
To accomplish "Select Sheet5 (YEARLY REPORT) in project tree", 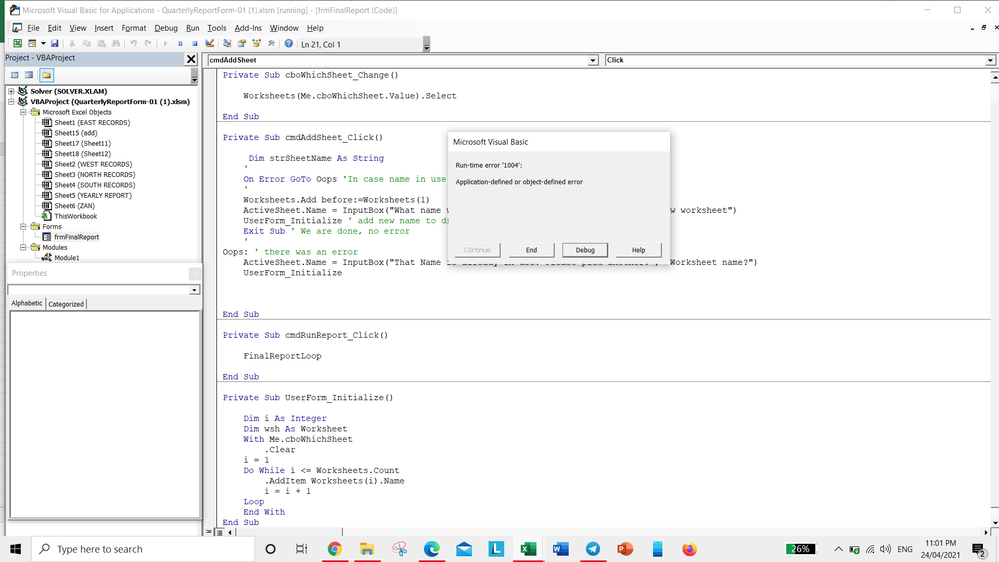I will [x=92, y=195].
